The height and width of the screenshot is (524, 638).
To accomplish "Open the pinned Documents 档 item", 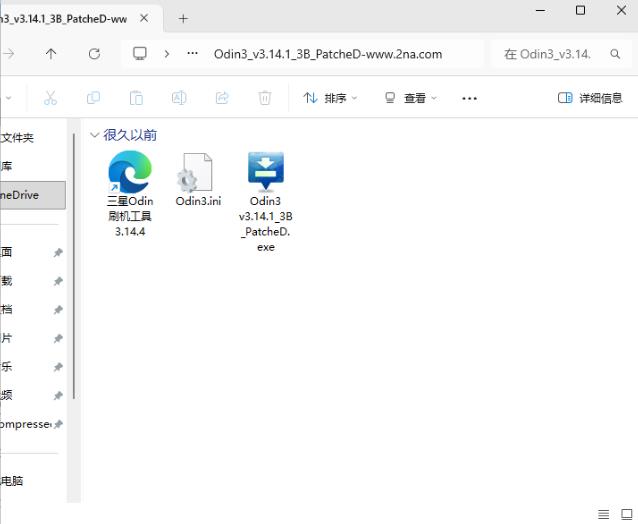I will (x=7, y=309).
